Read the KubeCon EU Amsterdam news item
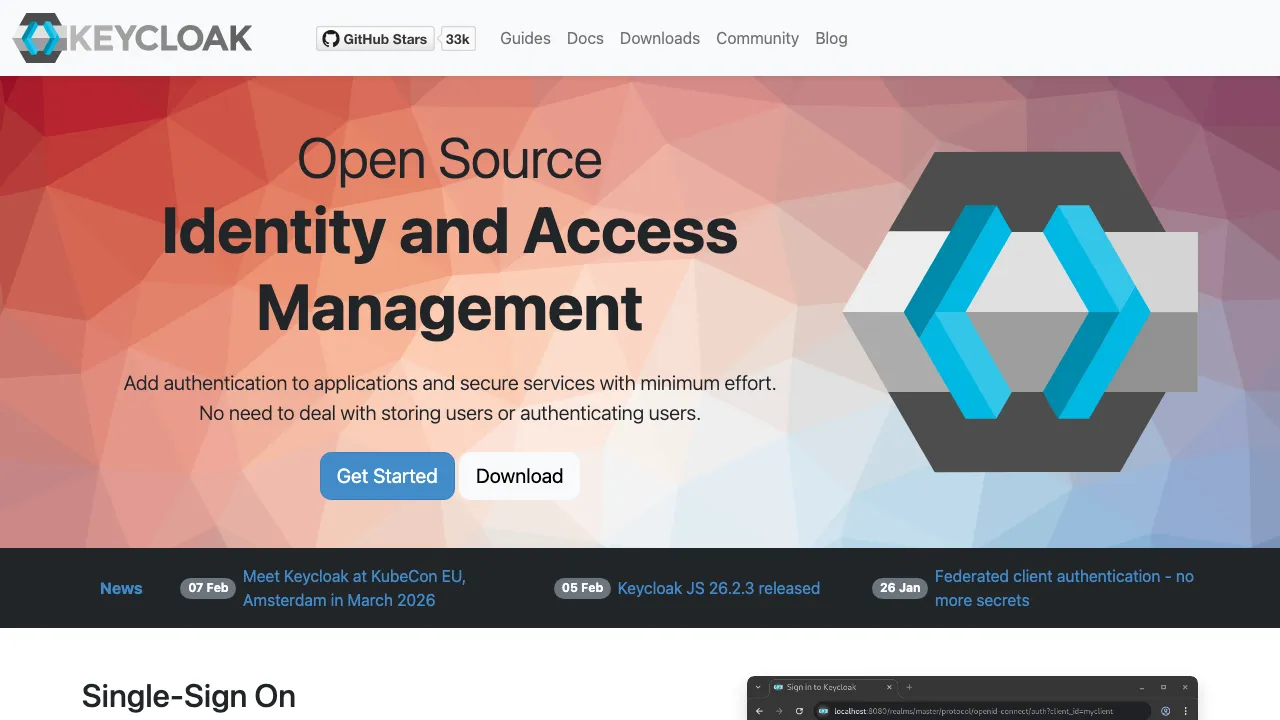1280x720 pixels. pos(354,588)
